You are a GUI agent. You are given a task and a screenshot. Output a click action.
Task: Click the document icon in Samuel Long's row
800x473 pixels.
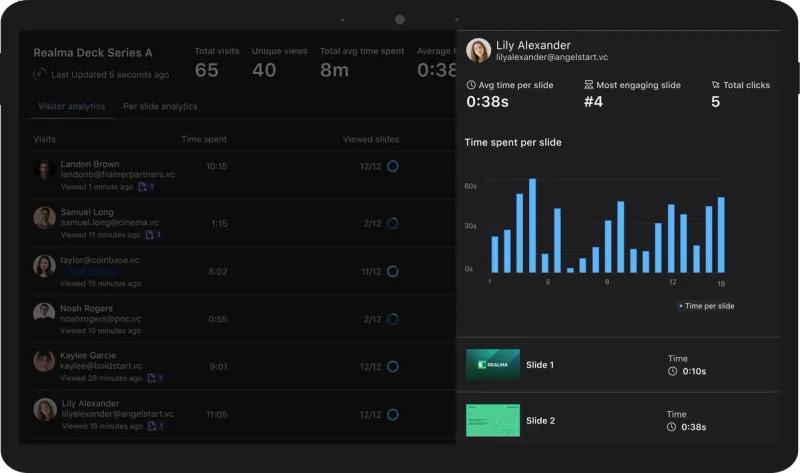click(x=149, y=235)
